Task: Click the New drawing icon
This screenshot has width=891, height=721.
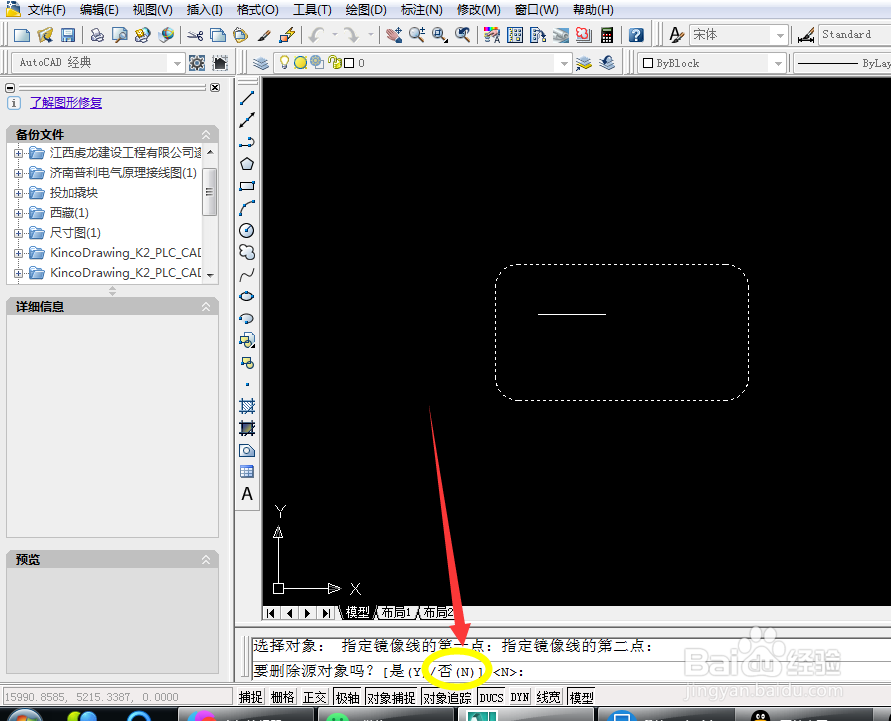Action: click(x=22, y=35)
